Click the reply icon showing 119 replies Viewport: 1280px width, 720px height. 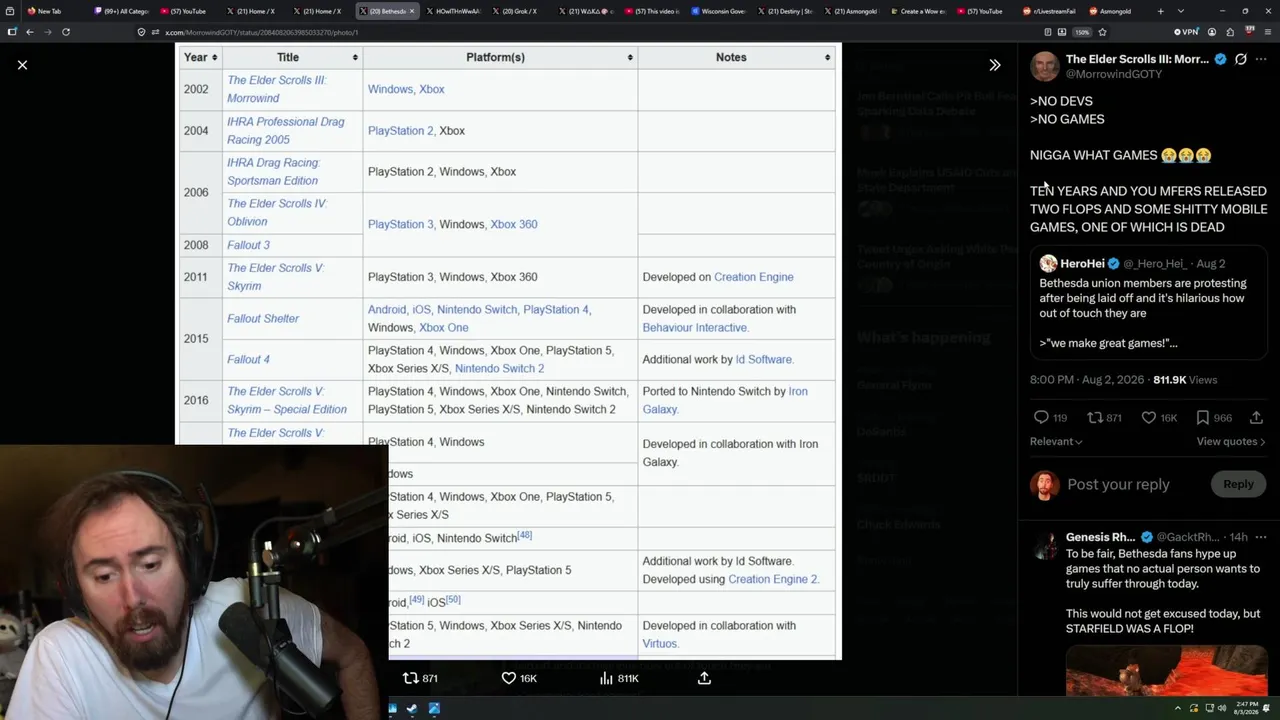point(1041,417)
